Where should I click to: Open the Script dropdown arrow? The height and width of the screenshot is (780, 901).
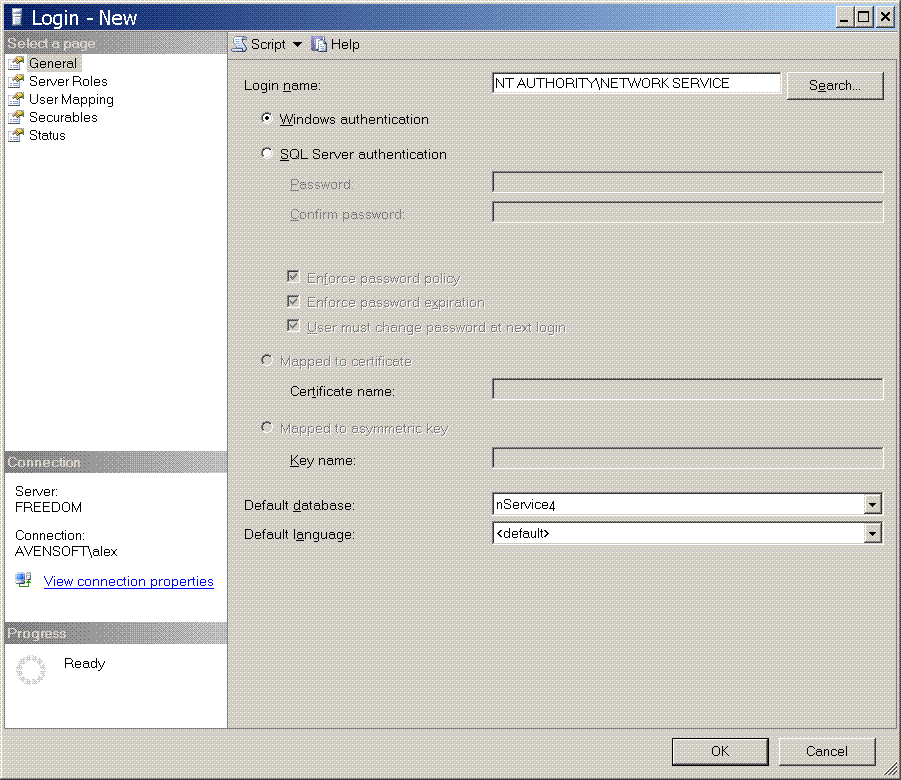[297, 44]
